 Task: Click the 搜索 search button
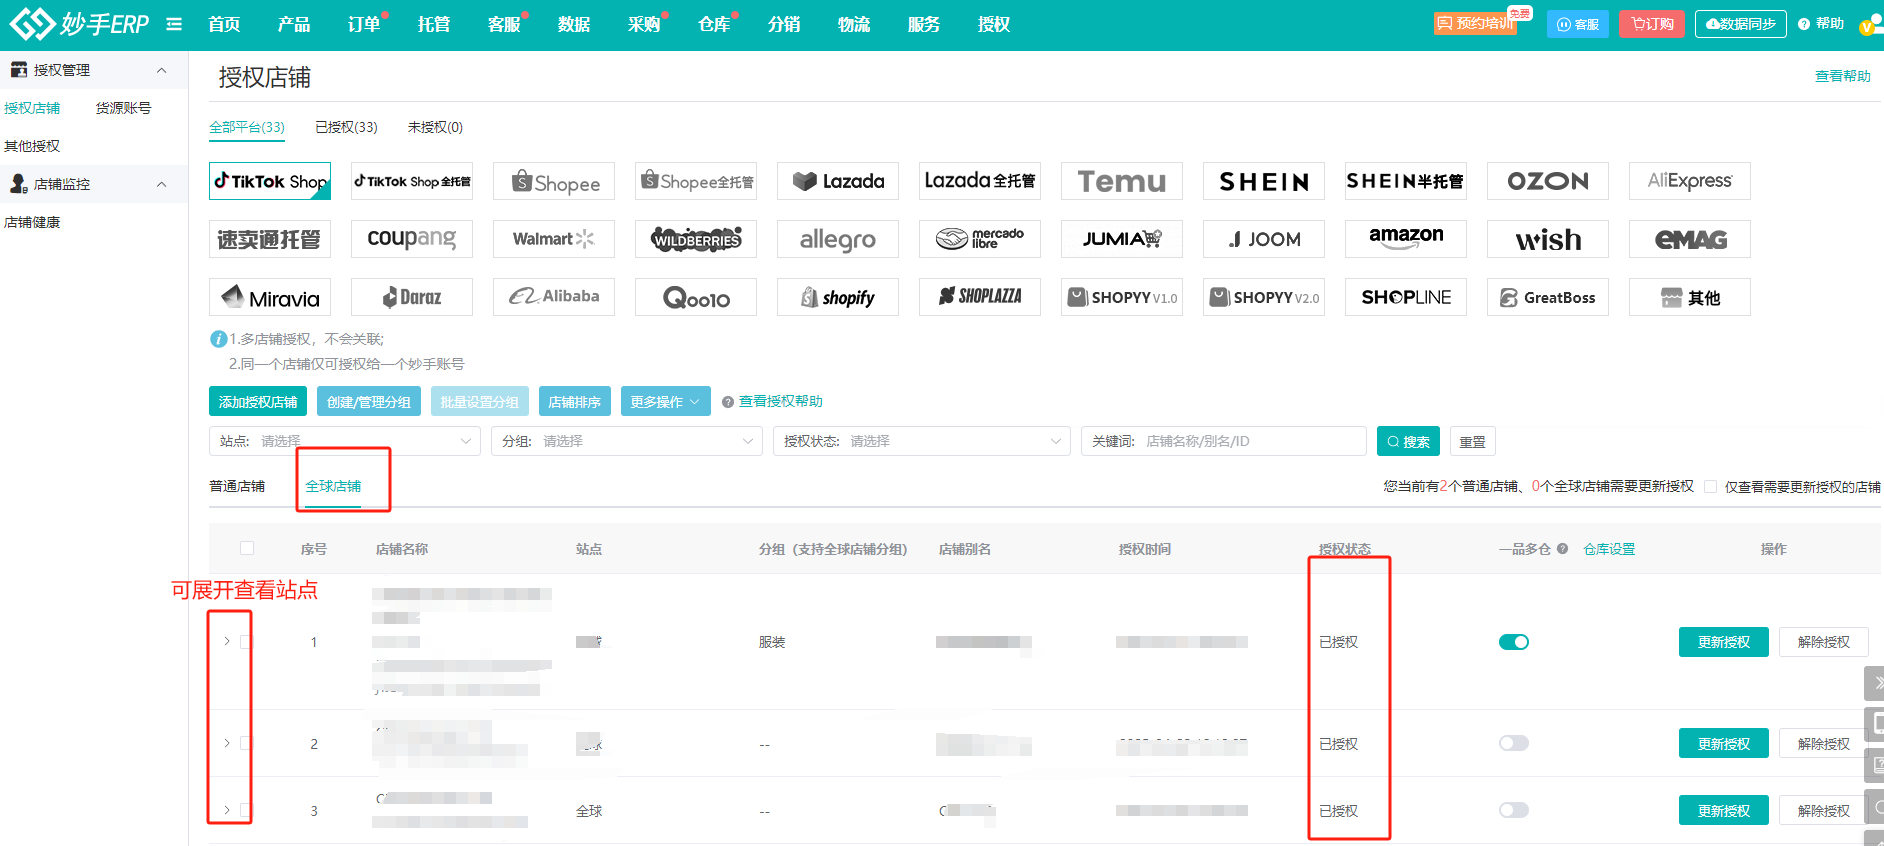tap(1408, 441)
